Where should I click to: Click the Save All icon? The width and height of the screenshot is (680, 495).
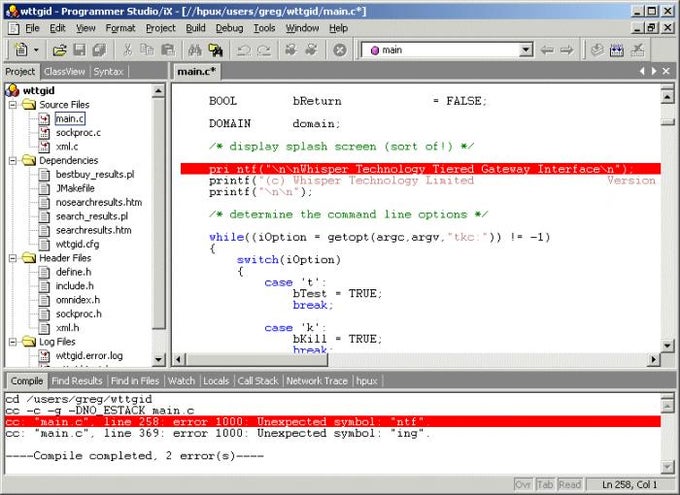(99, 50)
